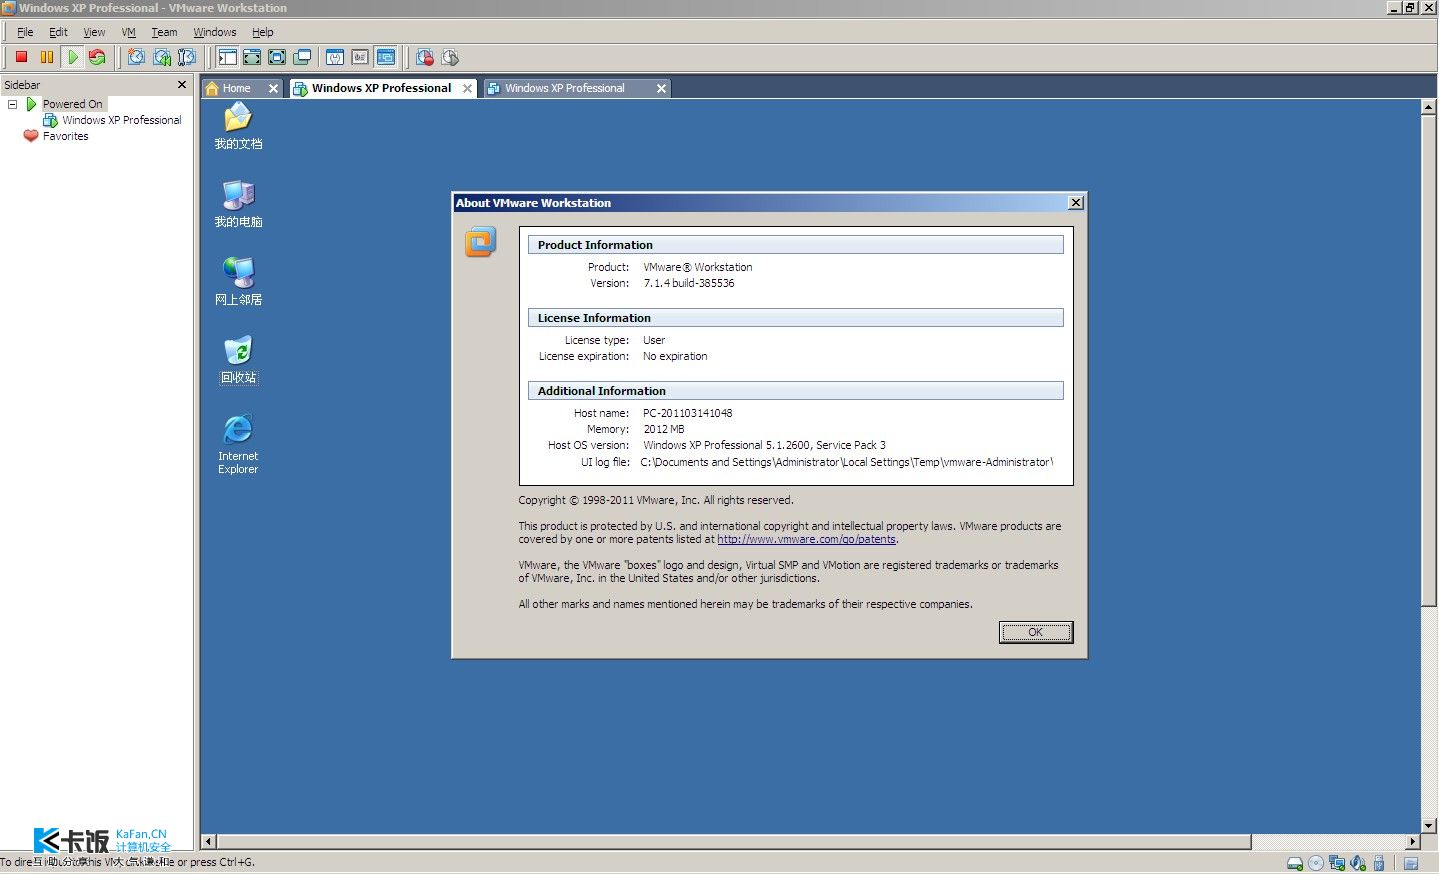Viewport: 1439px width, 874px height.
Task: Open the Windows menu
Action: coord(214,32)
